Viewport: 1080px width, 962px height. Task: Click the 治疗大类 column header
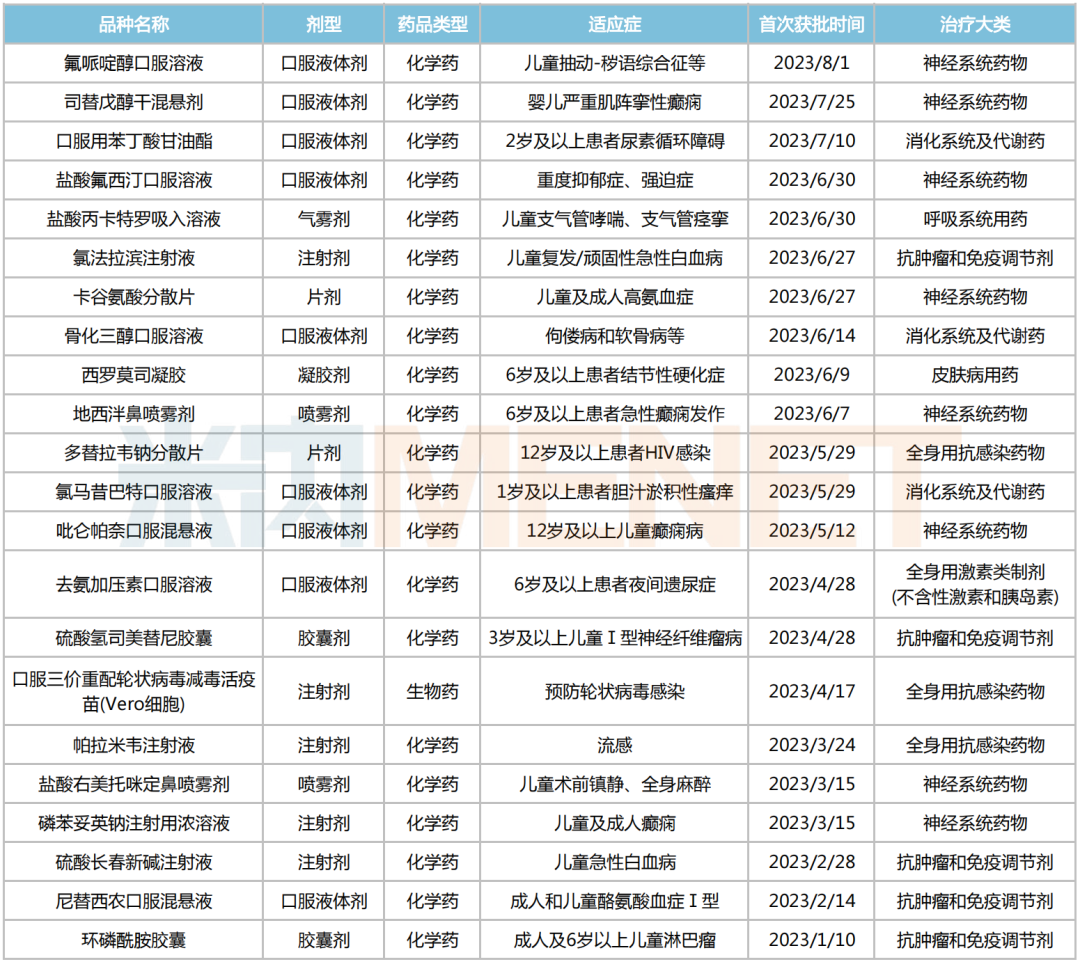973,24
